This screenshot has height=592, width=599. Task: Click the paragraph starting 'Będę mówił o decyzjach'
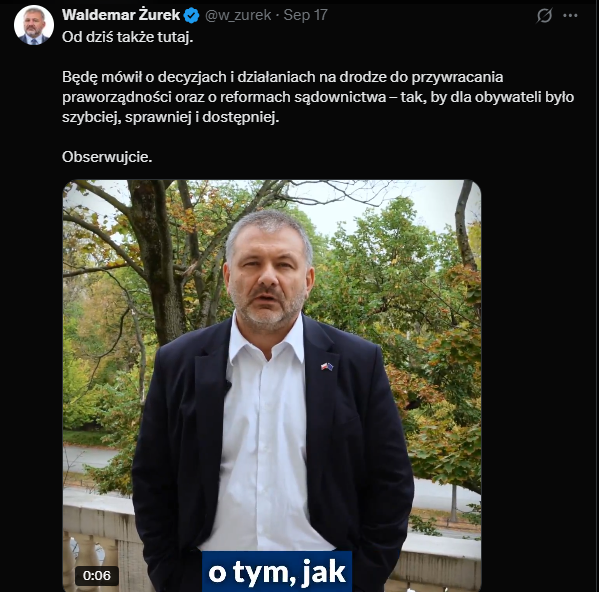[x=318, y=97]
